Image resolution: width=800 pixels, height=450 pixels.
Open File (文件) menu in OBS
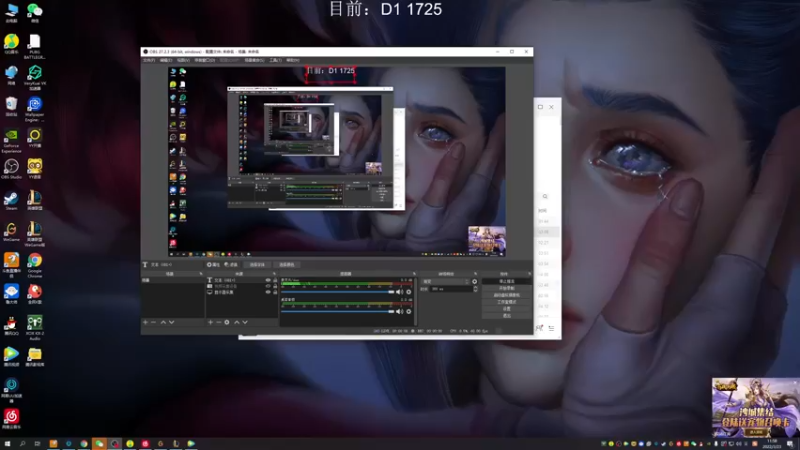(x=148, y=60)
